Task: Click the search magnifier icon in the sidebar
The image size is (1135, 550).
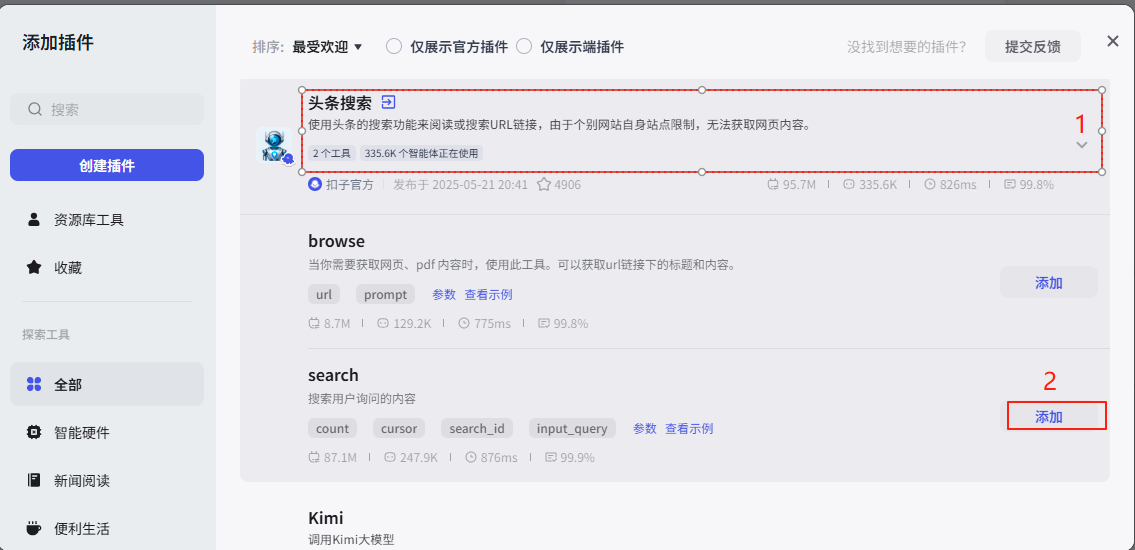Action: (x=34, y=109)
